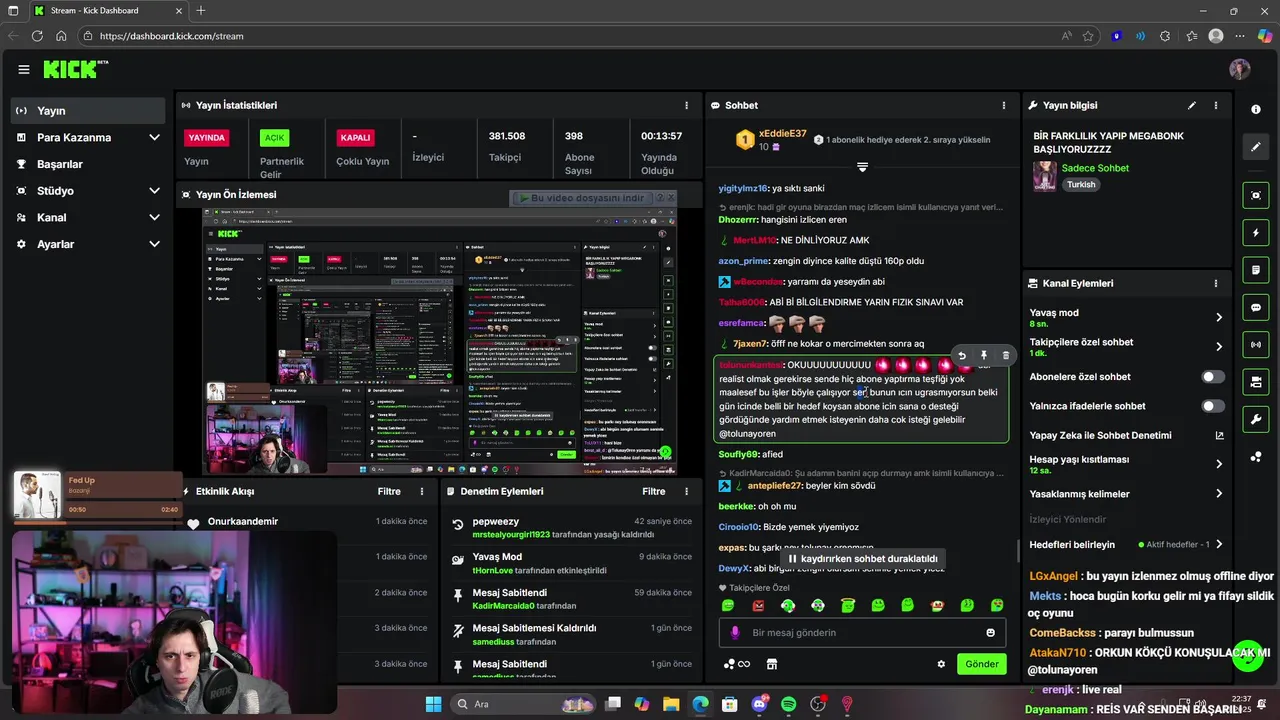The height and width of the screenshot is (720, 1280).
Task: Open Hedefleri belirleyin chevron
Action: [x=1219, y=545]
